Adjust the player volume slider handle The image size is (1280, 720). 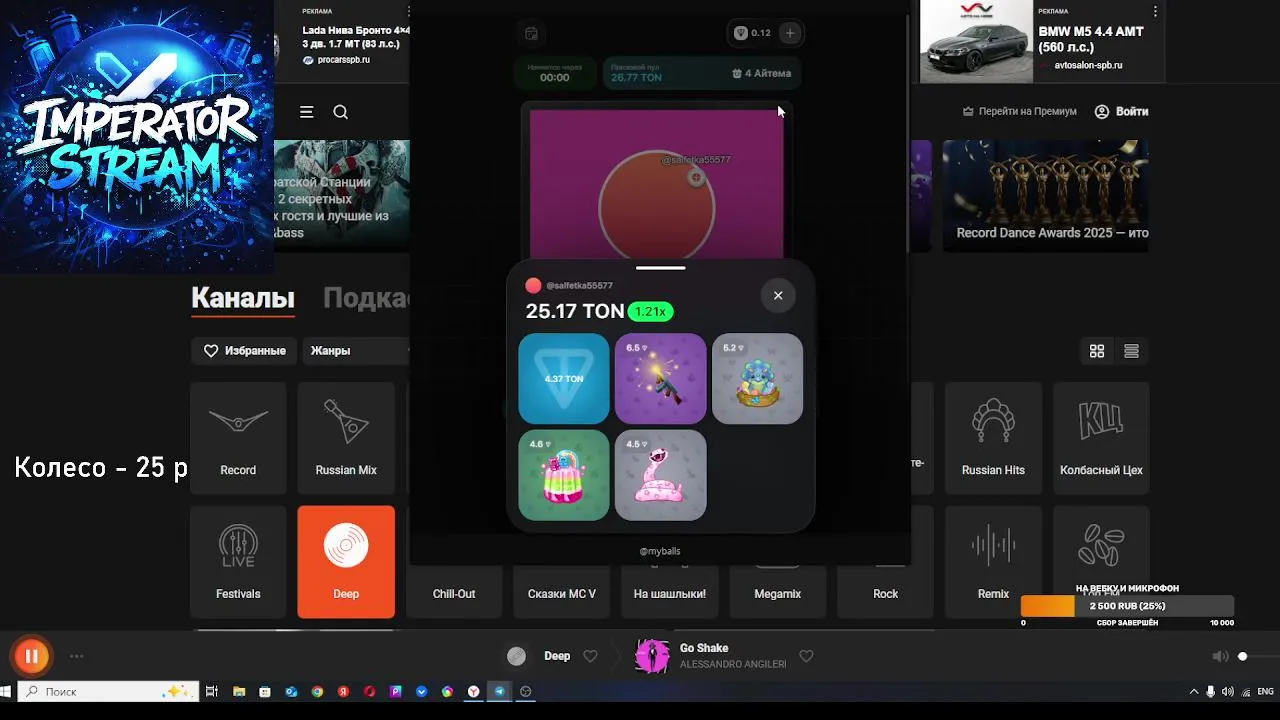(1243, 656)
